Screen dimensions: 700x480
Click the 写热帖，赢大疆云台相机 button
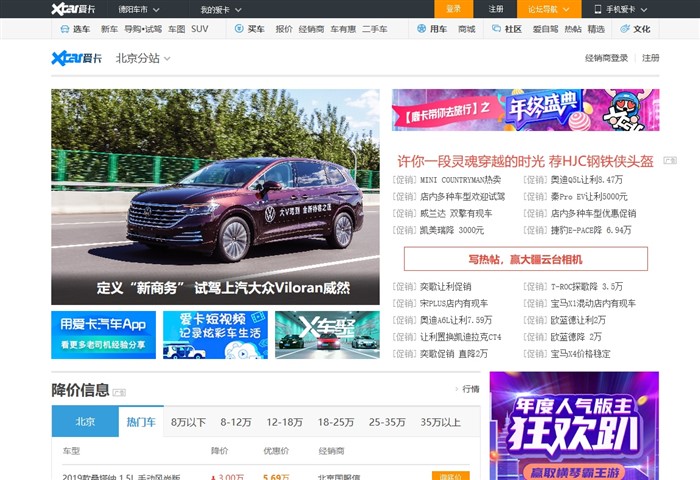coord(525,259)
